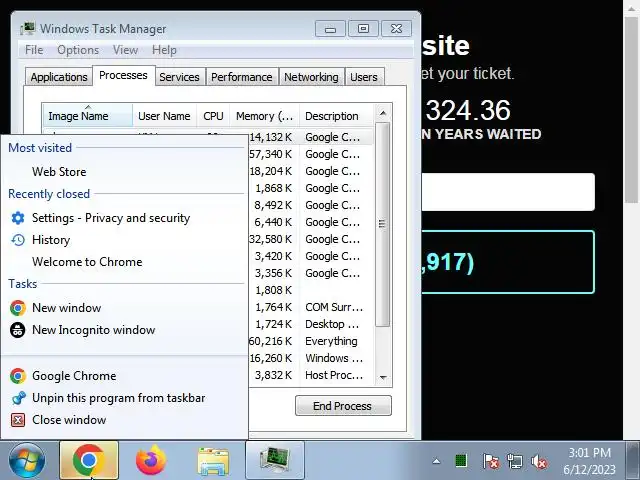
Task: Click the pin icon beside Unpin entry
Action: pyautogui.click(x=18, y=398)
